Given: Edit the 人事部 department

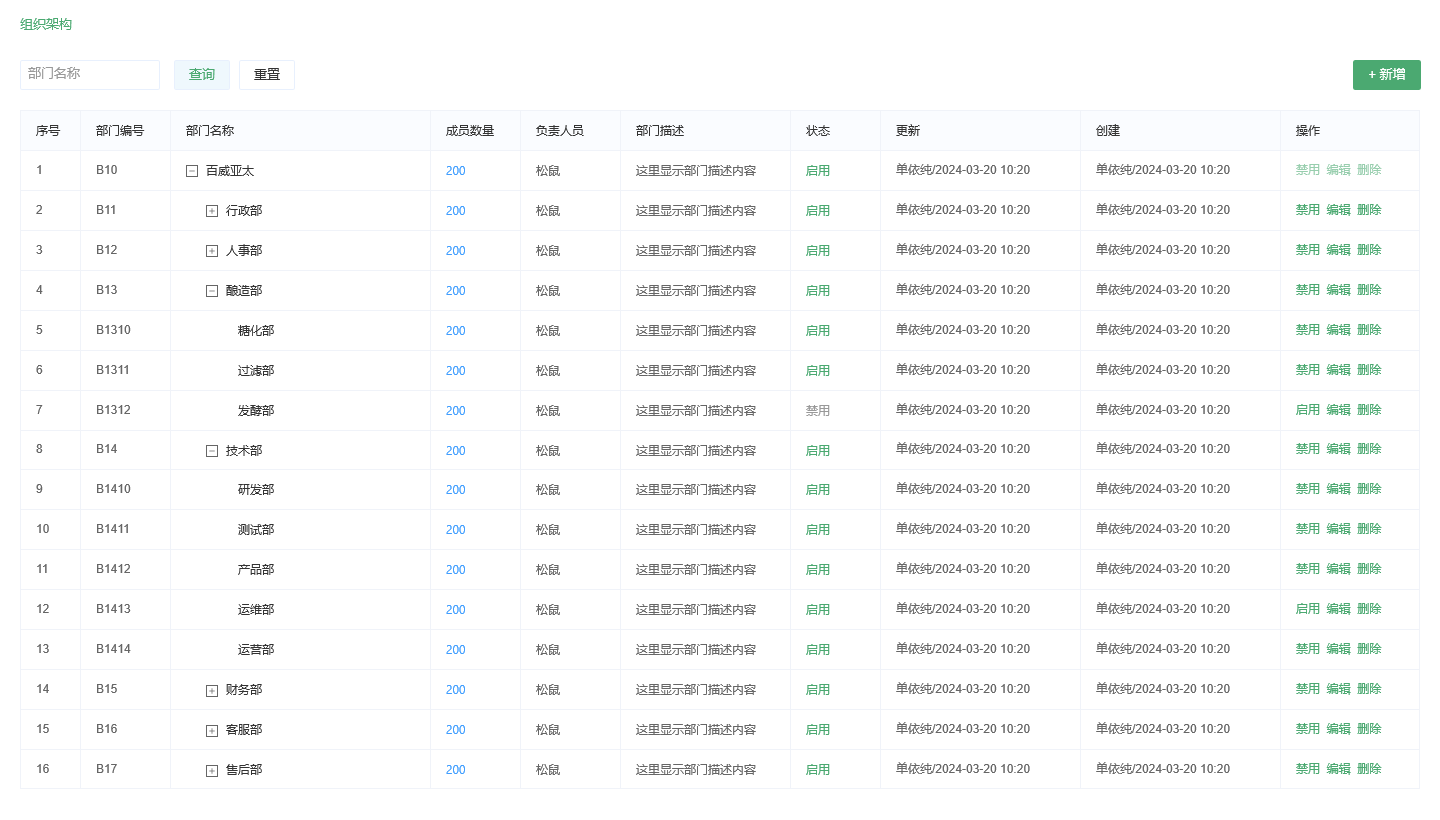Looking at the screenshot, I should [x=1338, y=250].
